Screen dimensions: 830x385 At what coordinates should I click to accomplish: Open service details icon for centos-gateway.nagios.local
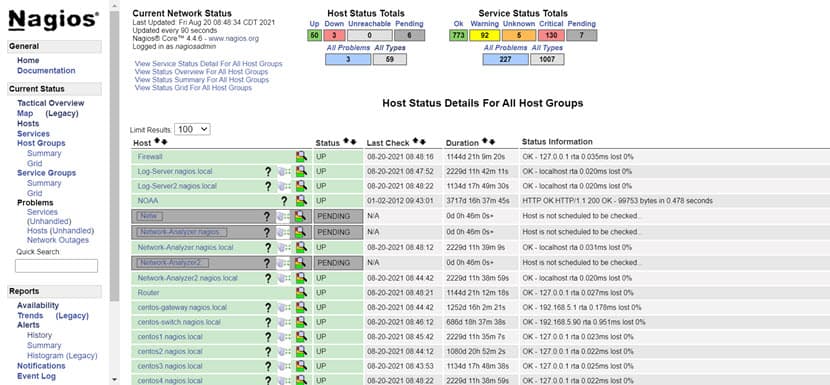[301, 307]
